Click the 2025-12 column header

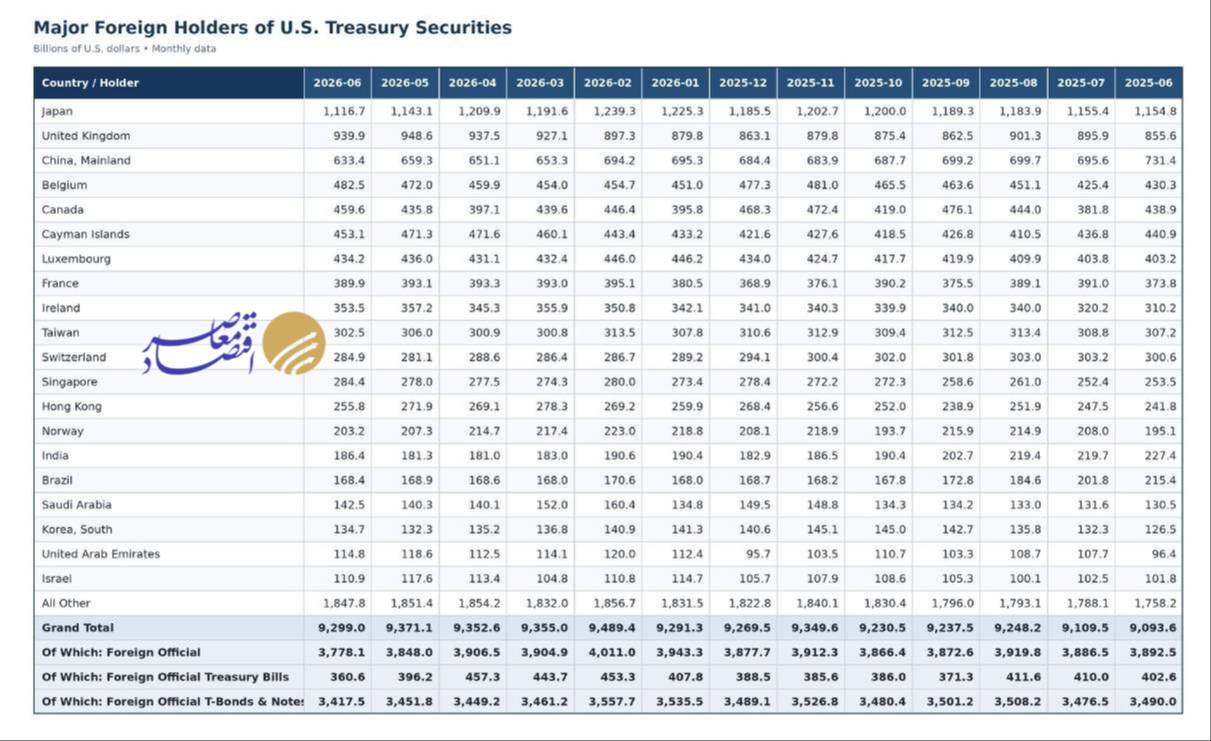pos(742,83)
